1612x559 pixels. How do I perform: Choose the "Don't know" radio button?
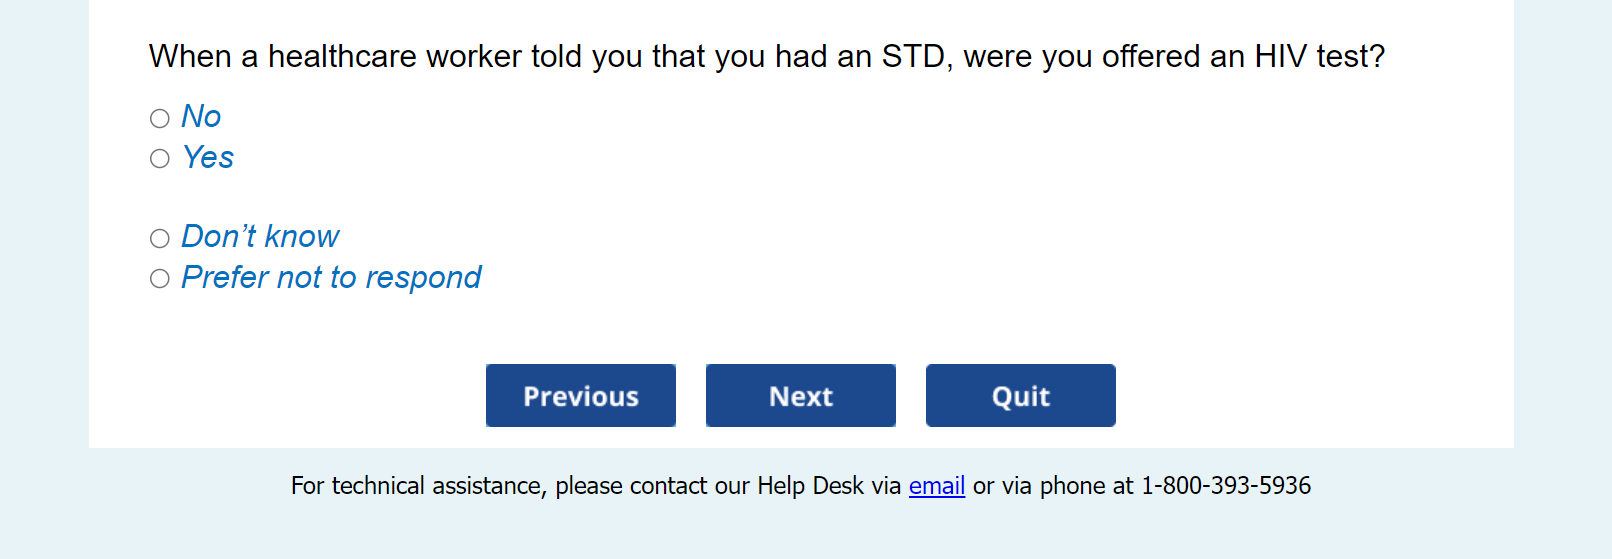coord(160,238)
